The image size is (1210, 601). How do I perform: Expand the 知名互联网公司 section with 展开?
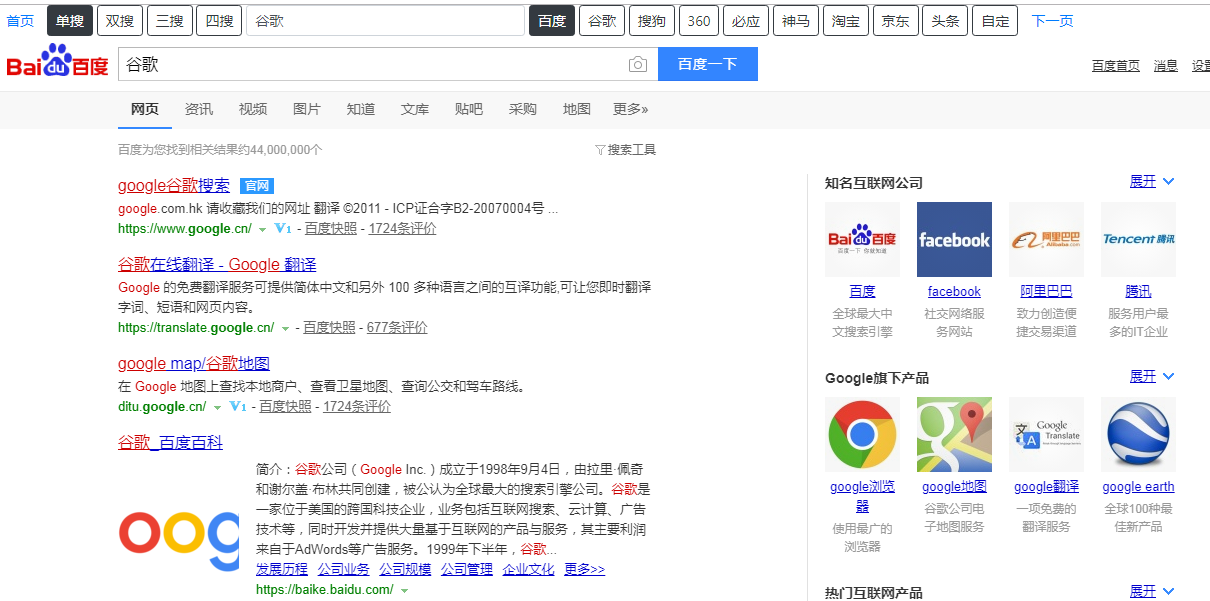point(1152,181)
